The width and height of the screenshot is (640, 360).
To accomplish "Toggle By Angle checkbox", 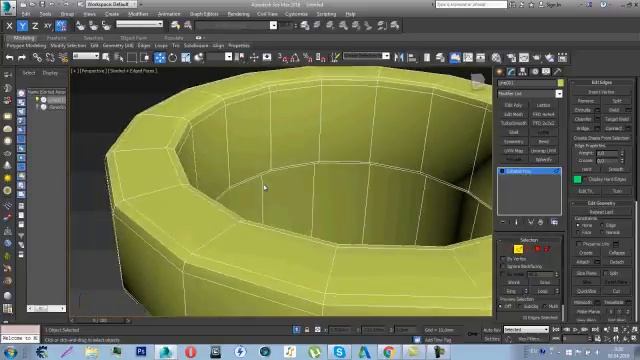I will (503, 274).
